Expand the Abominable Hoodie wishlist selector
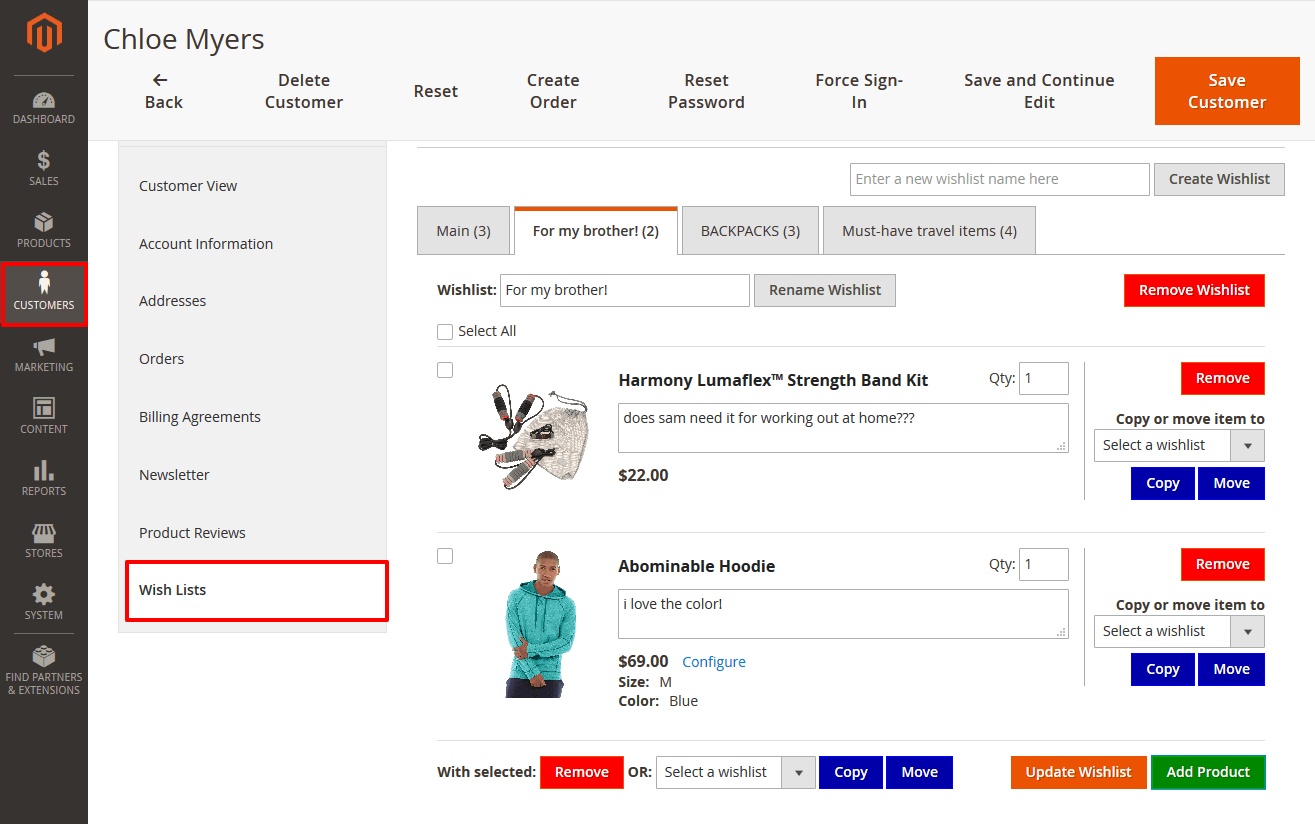1315x824 pixels. [1247, 631]
